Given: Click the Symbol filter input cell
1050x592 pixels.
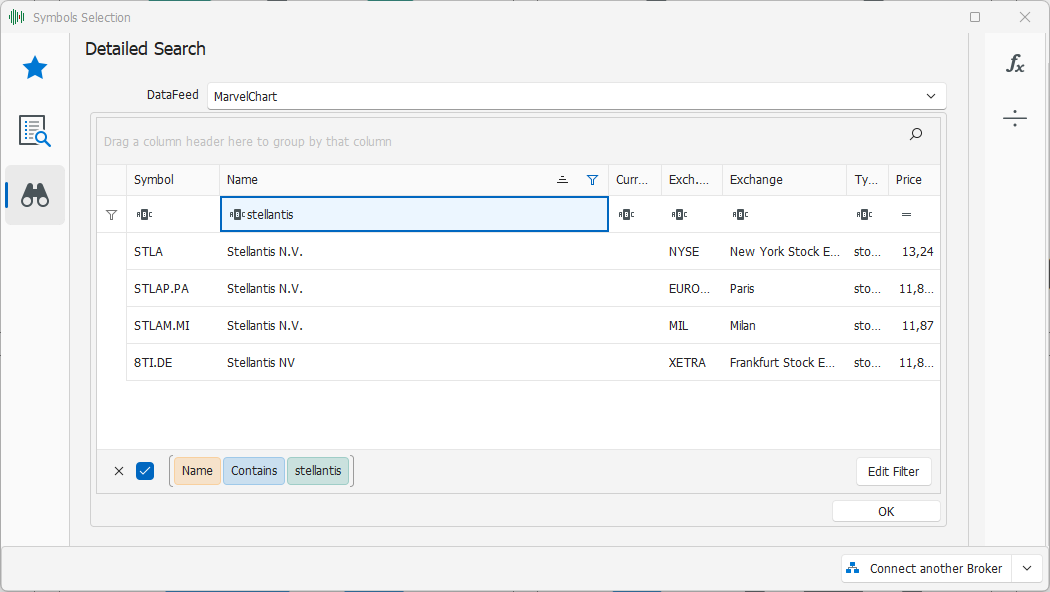Looking at the screenshot, I should pos(173,214).
